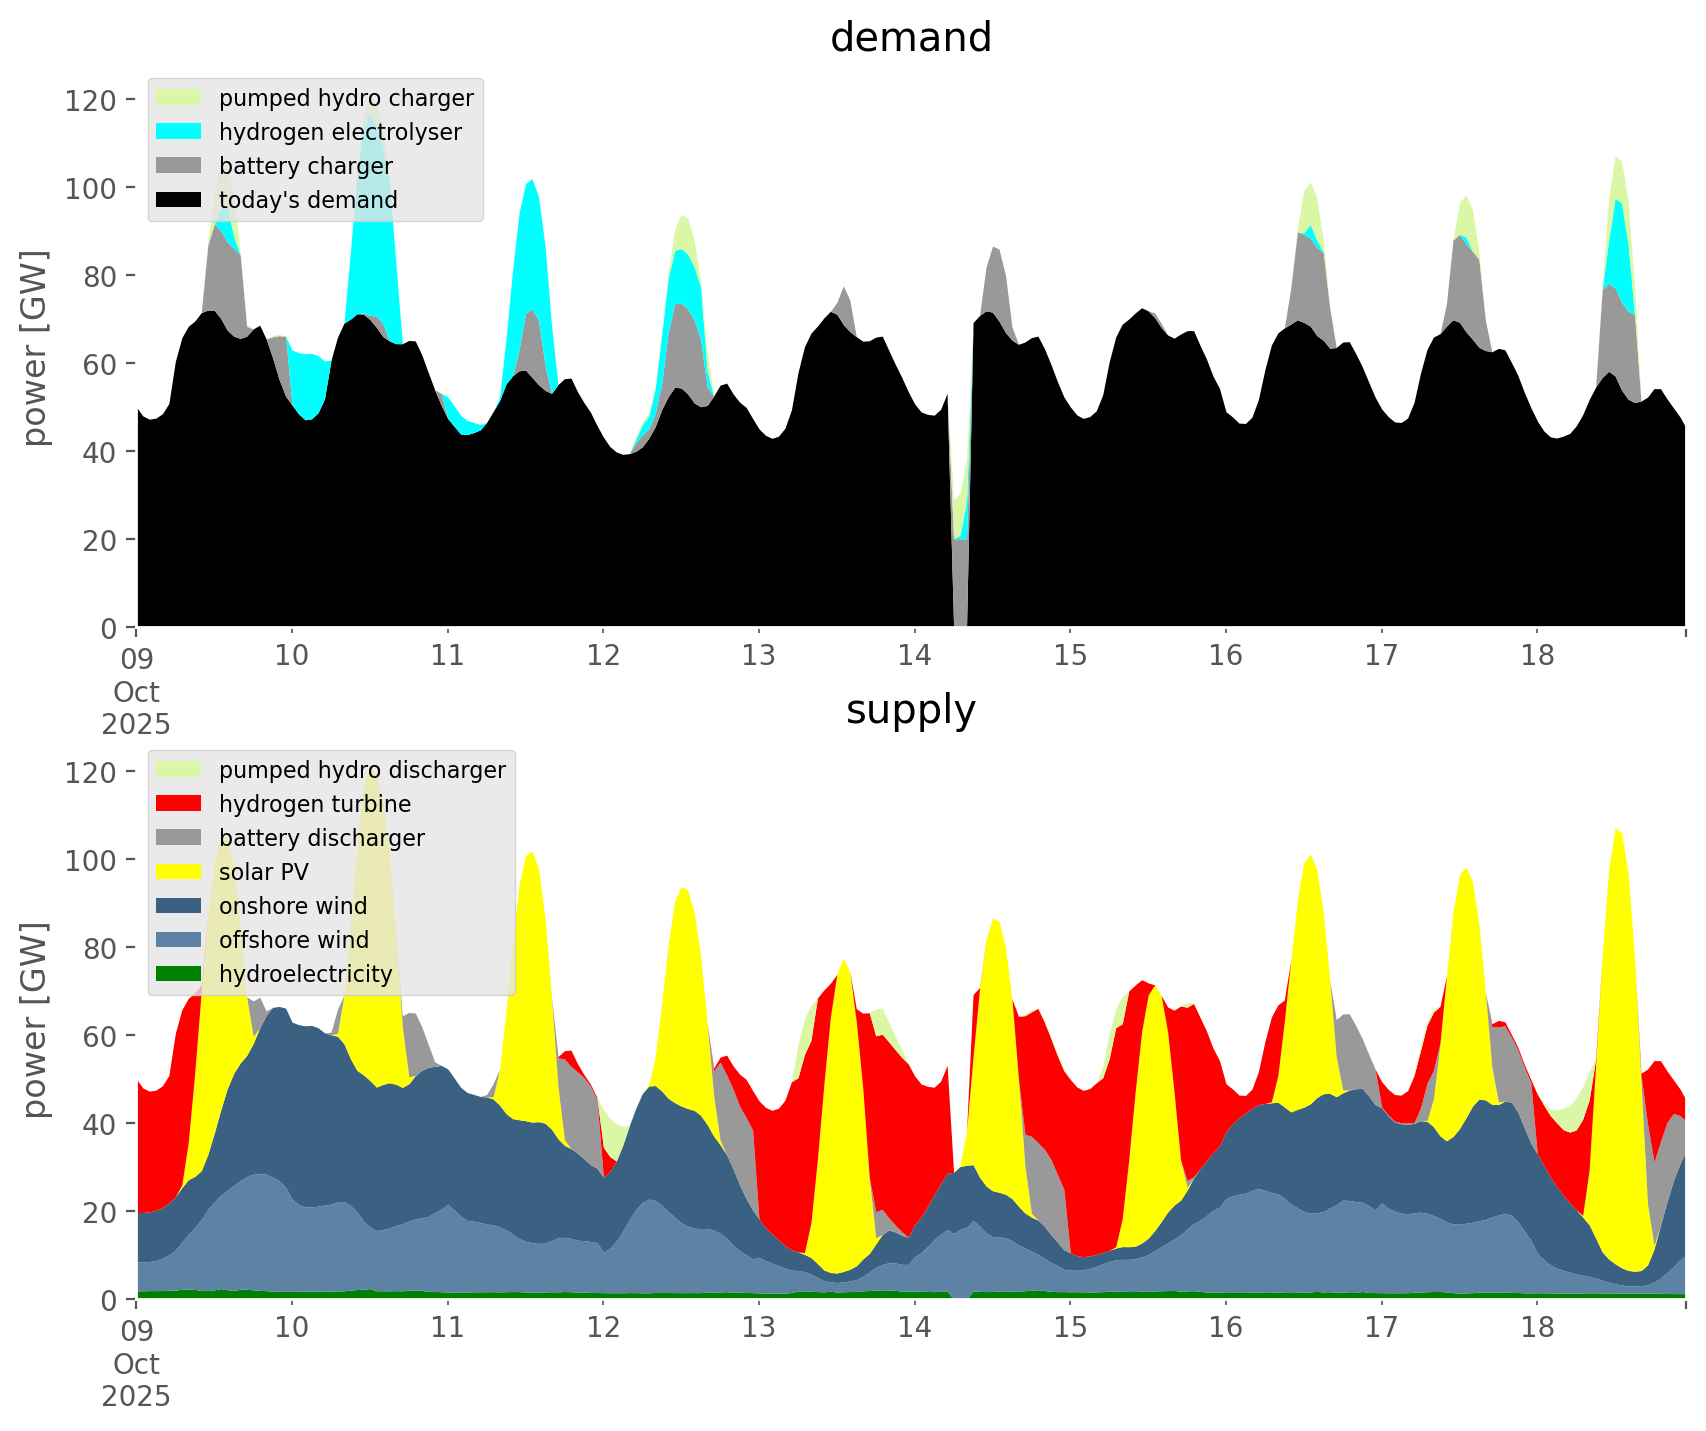Click date tick 14 on the demand chart
Screen dimensions: 1706x1431
point(914,656)
